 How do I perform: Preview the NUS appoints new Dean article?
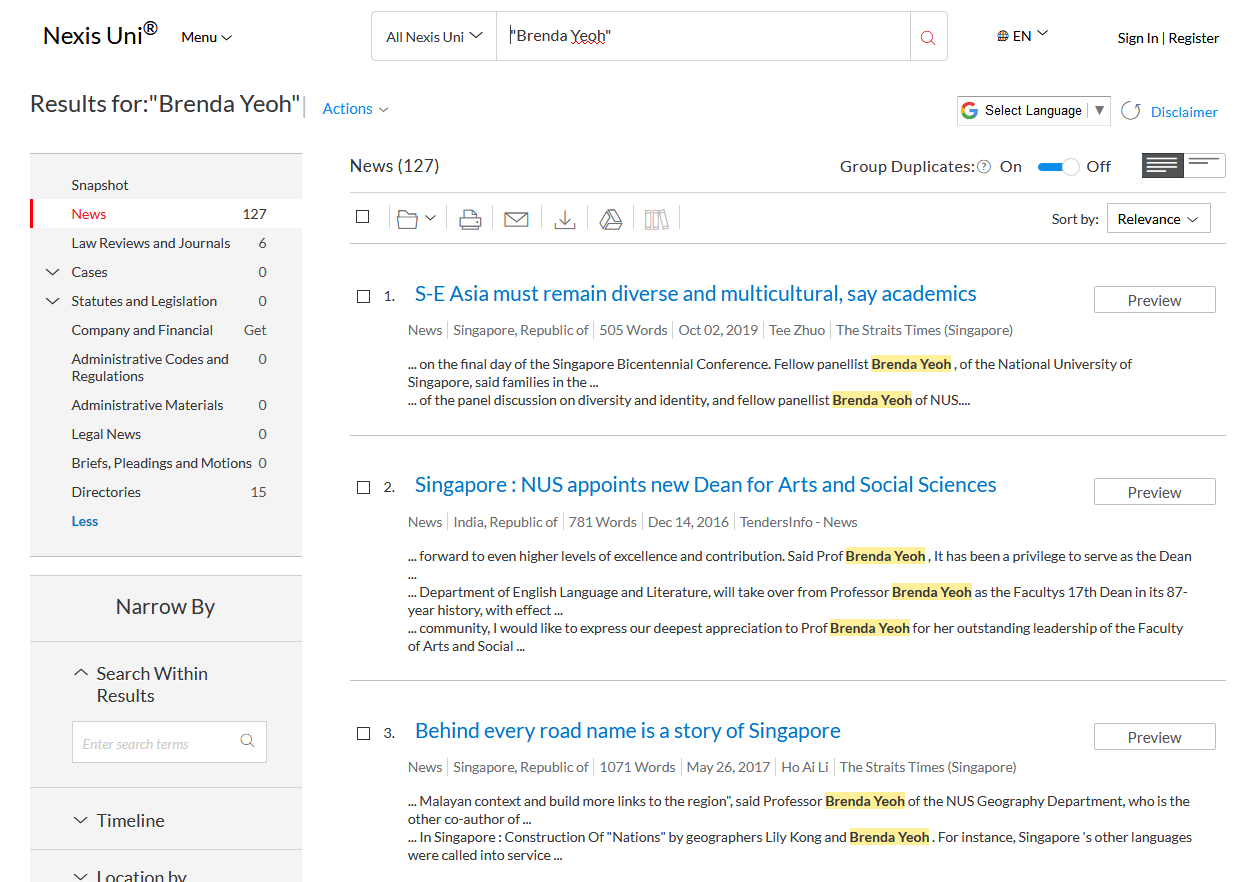(x=1154, y=492)
